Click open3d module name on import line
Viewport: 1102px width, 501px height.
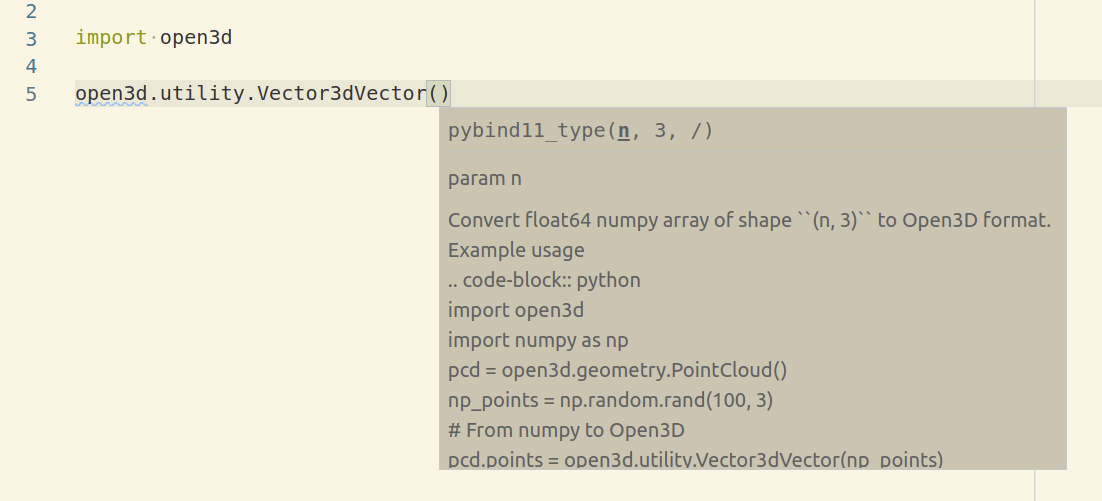click(x=196, y=37)
